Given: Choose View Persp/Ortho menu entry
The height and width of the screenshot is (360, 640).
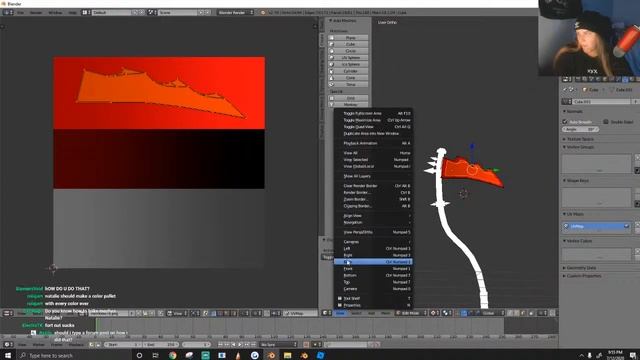Looking at the screenshot, I should tap(373, 232).
